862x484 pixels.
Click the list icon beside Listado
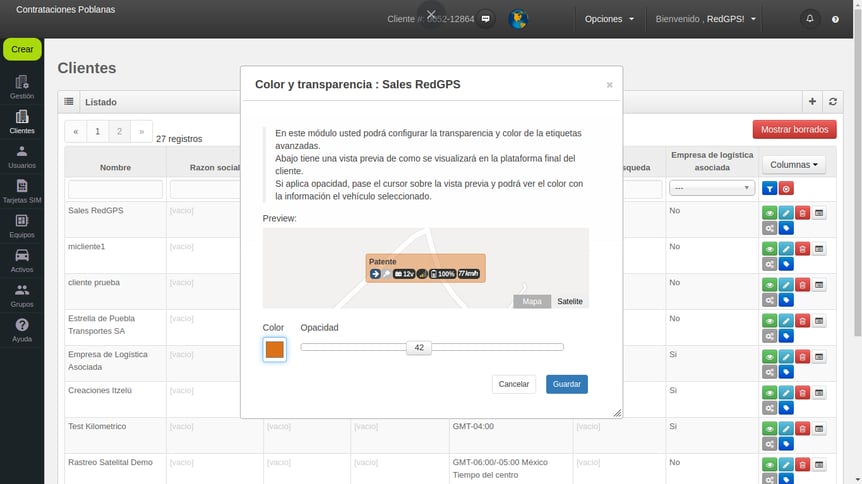[x=69, y=102]
